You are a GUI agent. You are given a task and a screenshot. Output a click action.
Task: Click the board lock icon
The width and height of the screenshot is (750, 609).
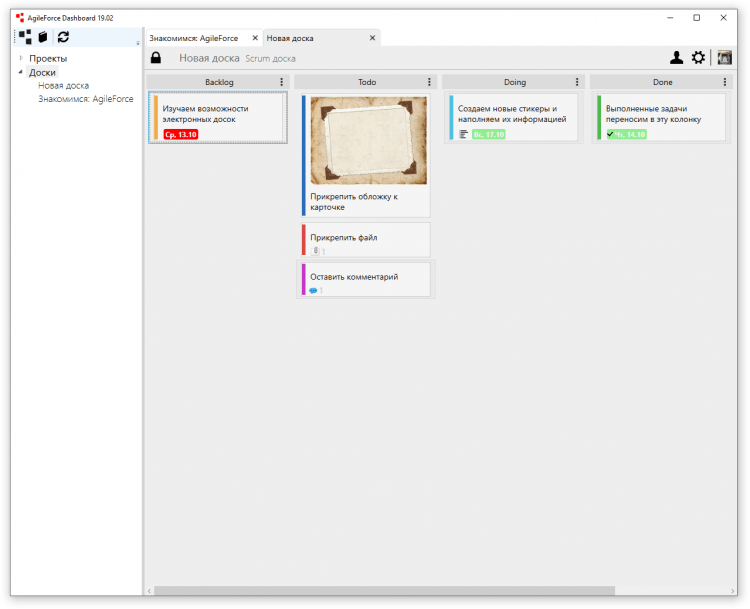(x=156, y=58)
